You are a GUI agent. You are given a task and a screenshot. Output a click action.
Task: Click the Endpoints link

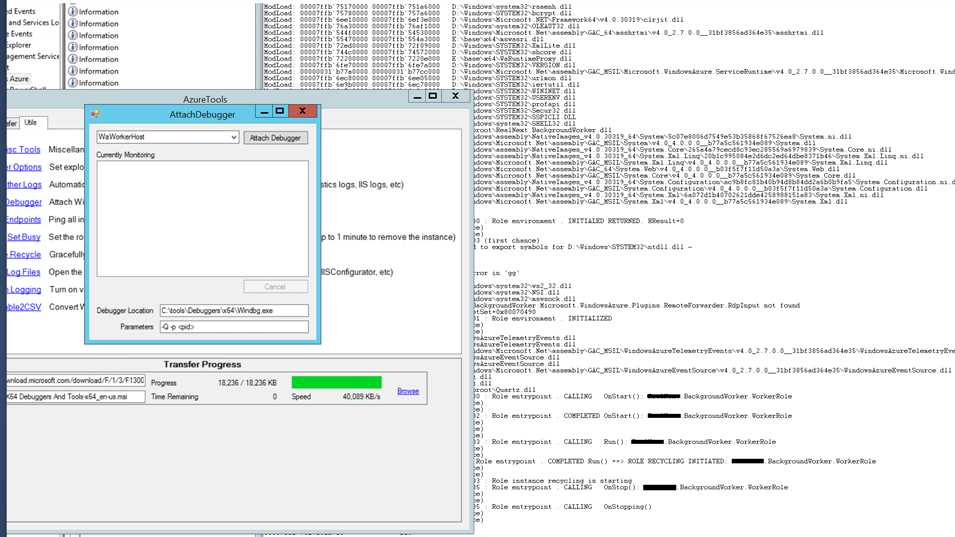point(24,220)
